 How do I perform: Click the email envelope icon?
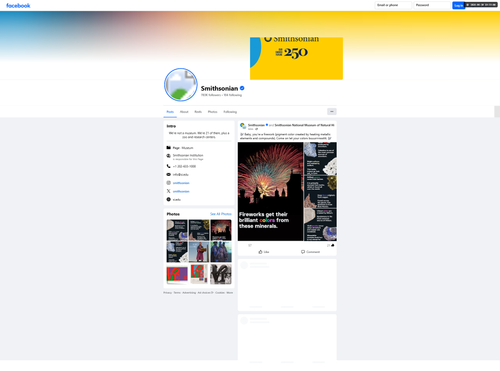click(169, 174)
